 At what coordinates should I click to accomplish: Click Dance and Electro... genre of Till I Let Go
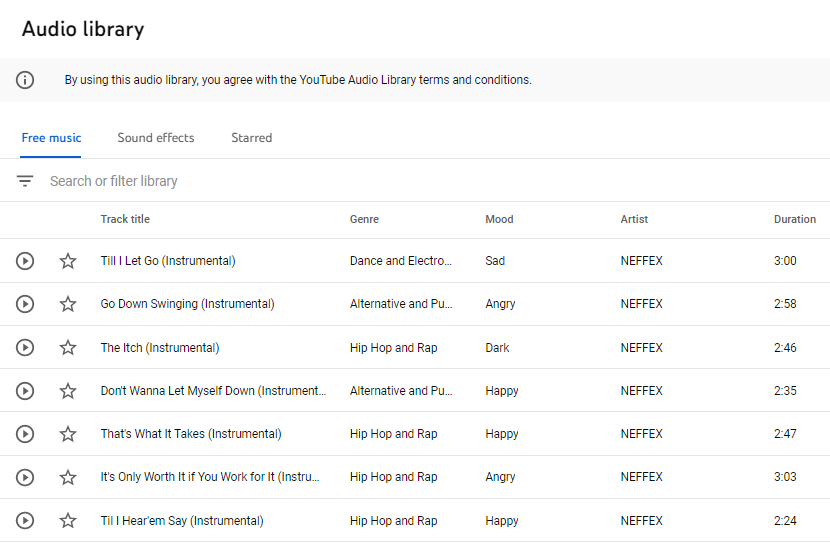click(401, 261)
